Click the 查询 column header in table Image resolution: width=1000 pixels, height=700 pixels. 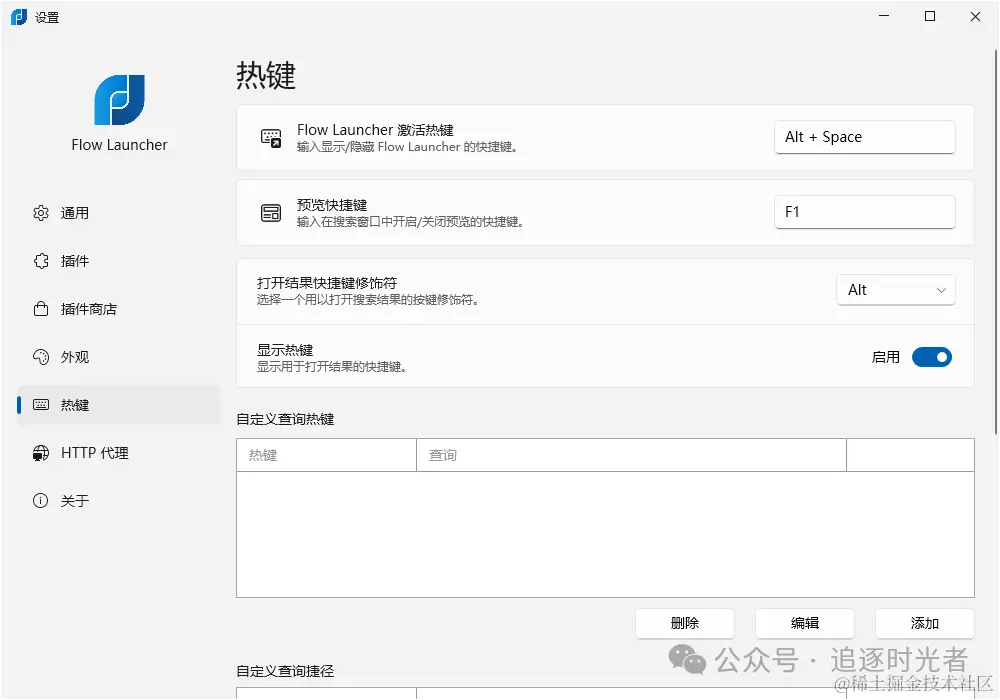(x=631, y=455)
